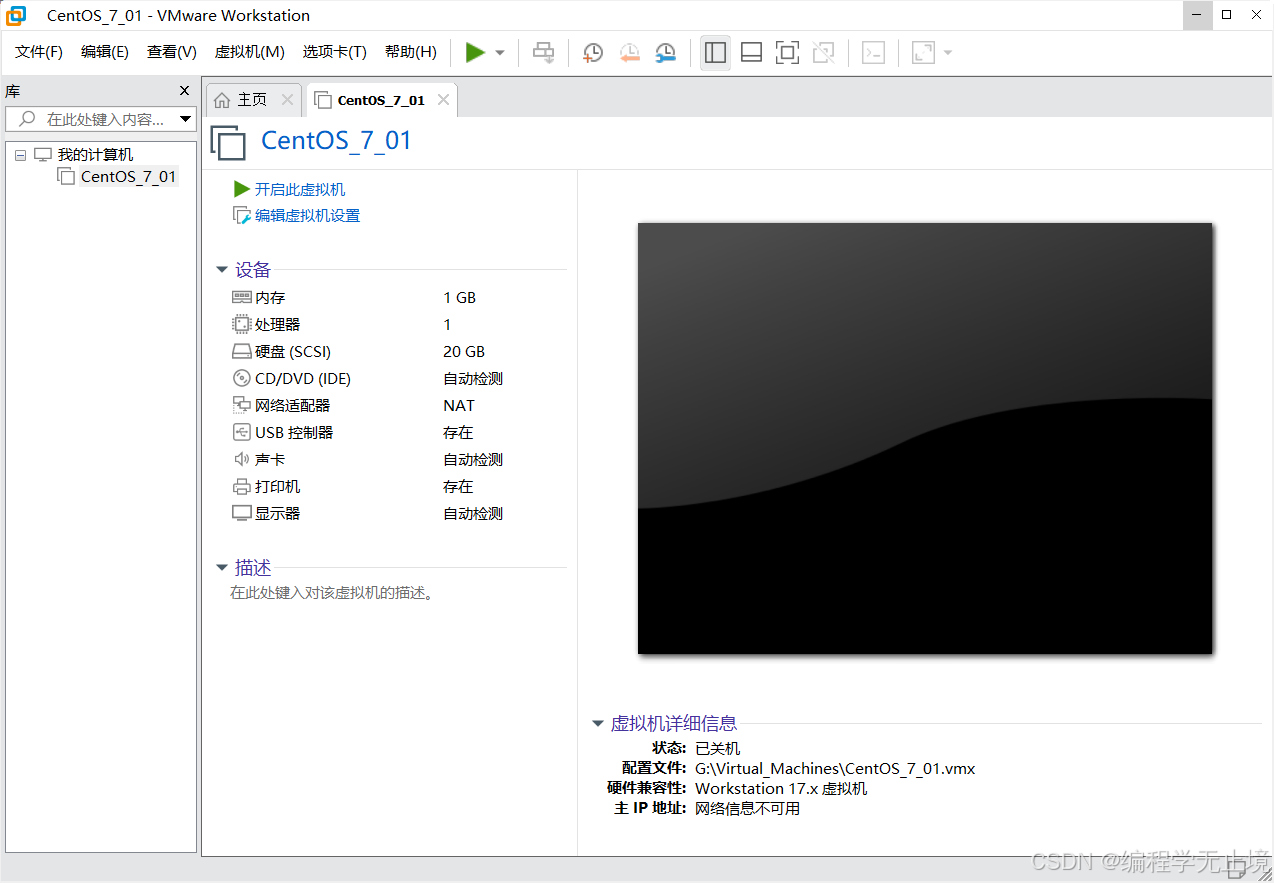
Task: Click the 硬盘 (SCSI) device icon
Action: coord(241,351)
